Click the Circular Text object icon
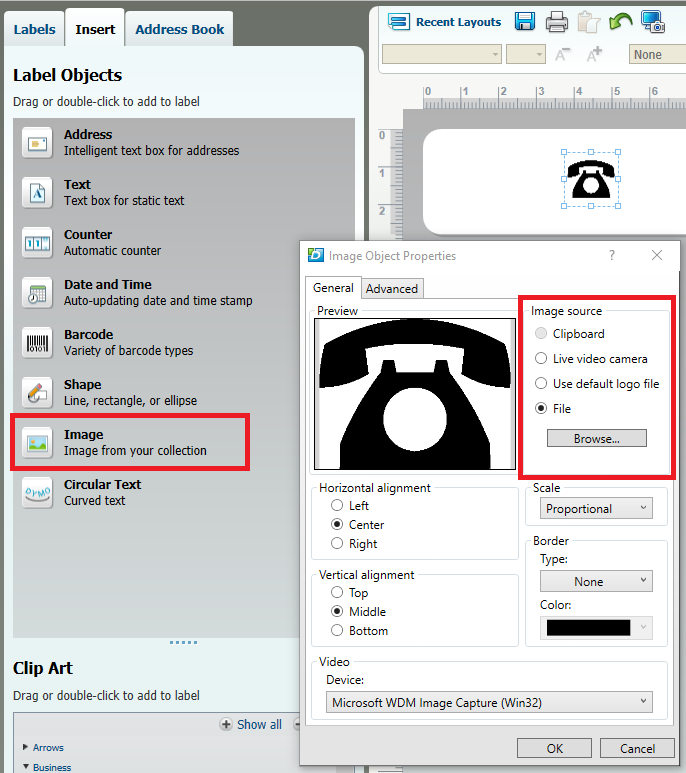Viewport: 686px width, 773px height. click(37, 493)
